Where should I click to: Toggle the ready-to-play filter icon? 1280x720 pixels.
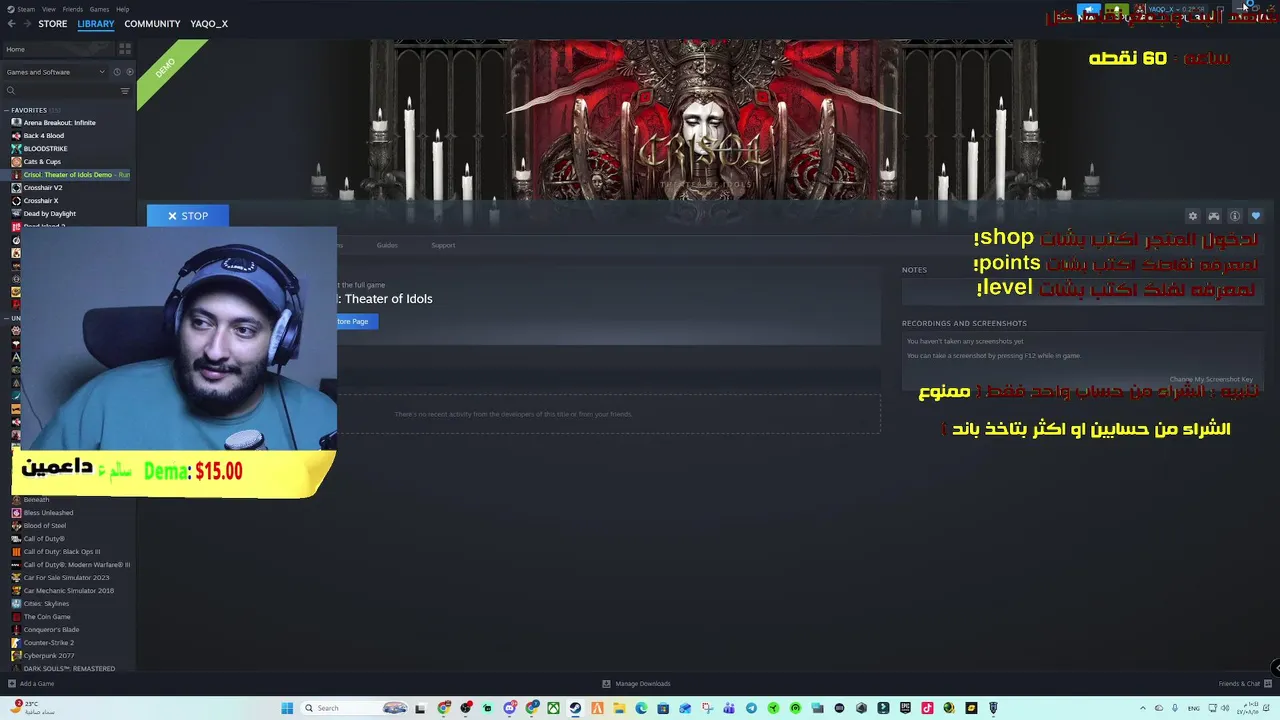click(129, 72)
